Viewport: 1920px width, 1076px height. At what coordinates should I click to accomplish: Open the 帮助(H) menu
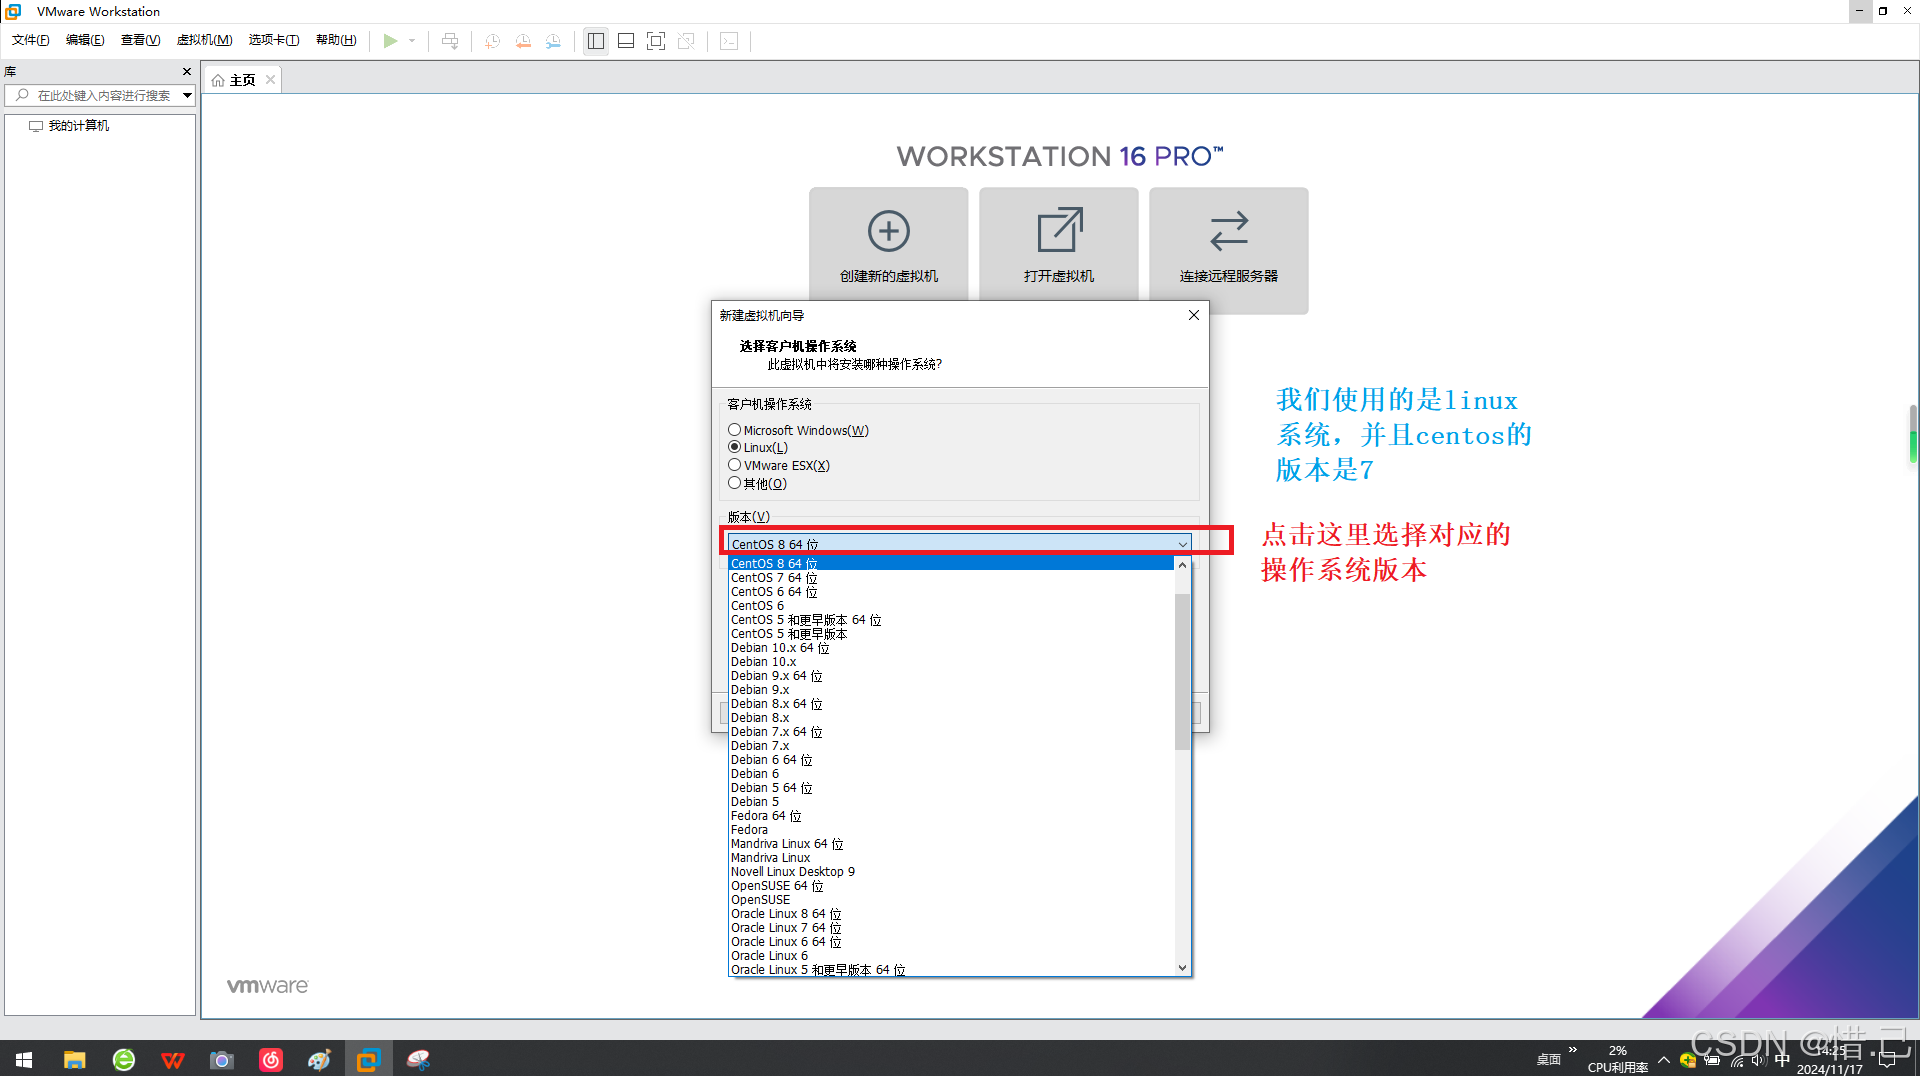pyautogui.click(x=336, y=40)
